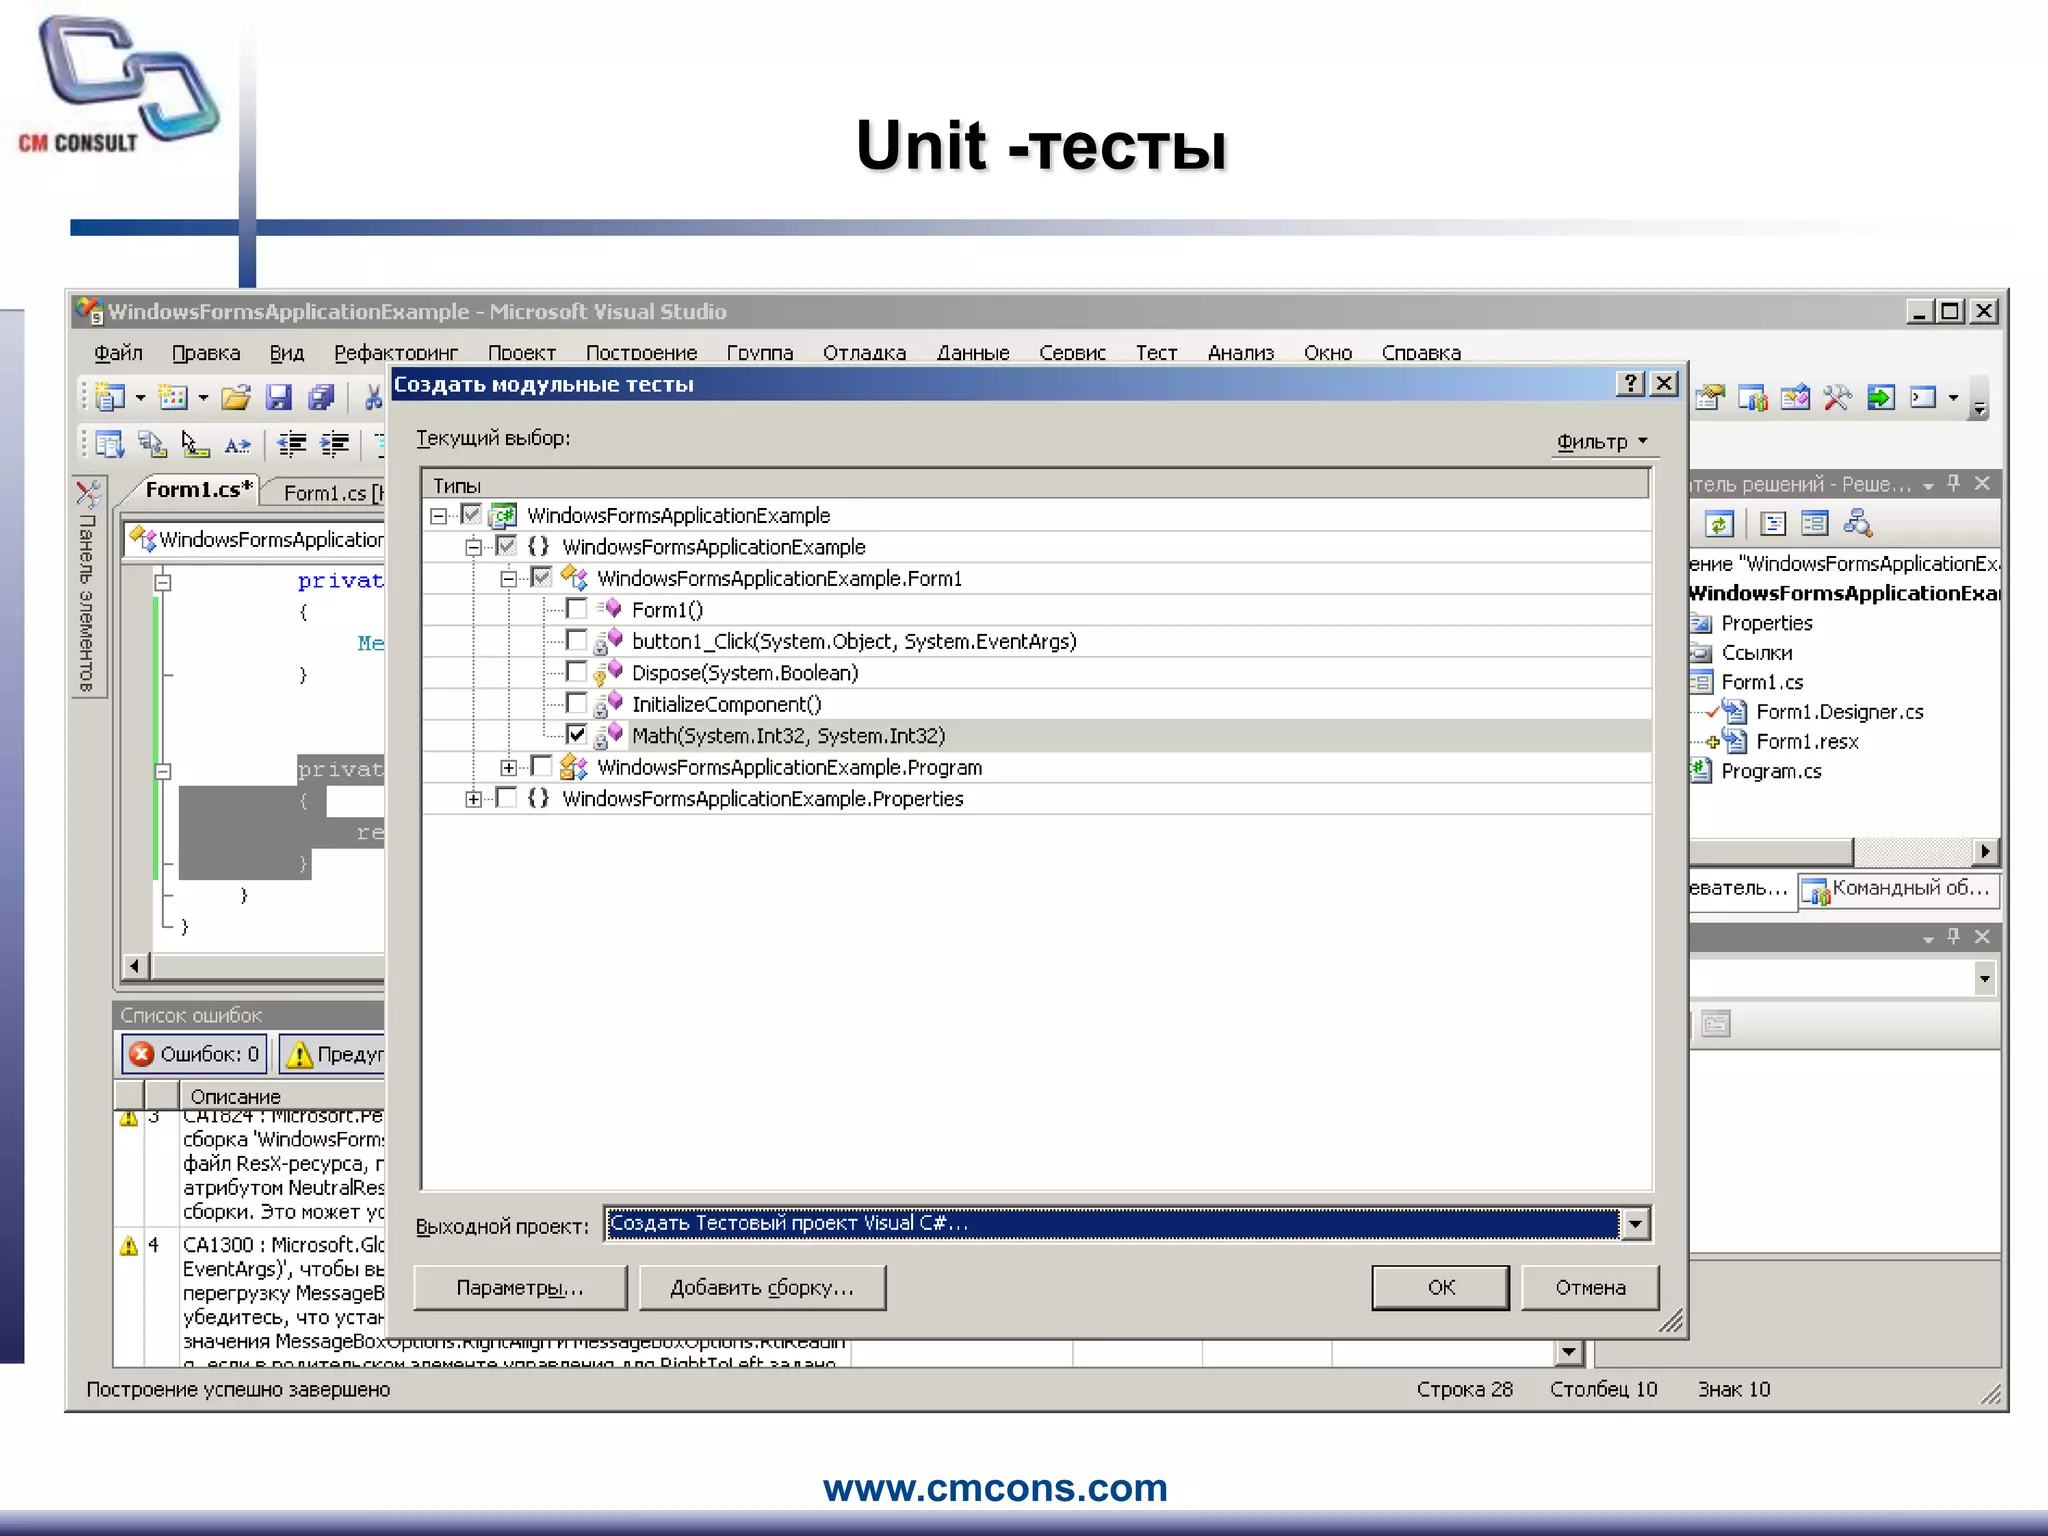Collapse the Form1 class tree node
Viewport: 2048px width, 1536px height.
[x=508, y=579]
